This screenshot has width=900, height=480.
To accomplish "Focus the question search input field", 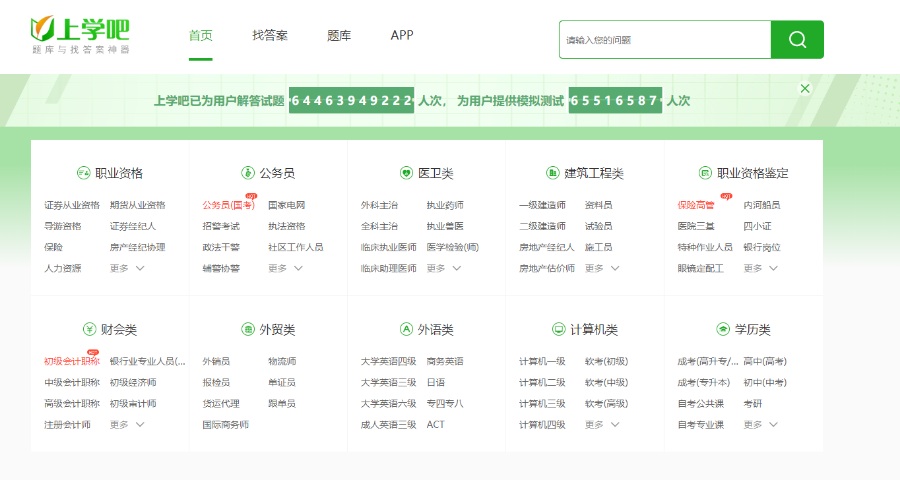I will 665,40.
